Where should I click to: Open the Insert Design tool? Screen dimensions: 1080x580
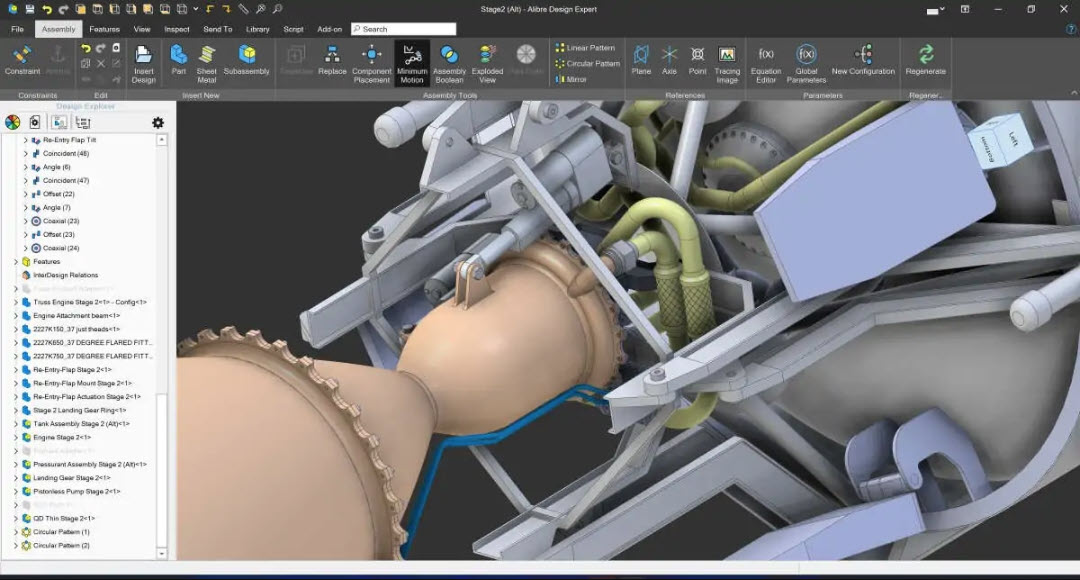click(143, 62)
